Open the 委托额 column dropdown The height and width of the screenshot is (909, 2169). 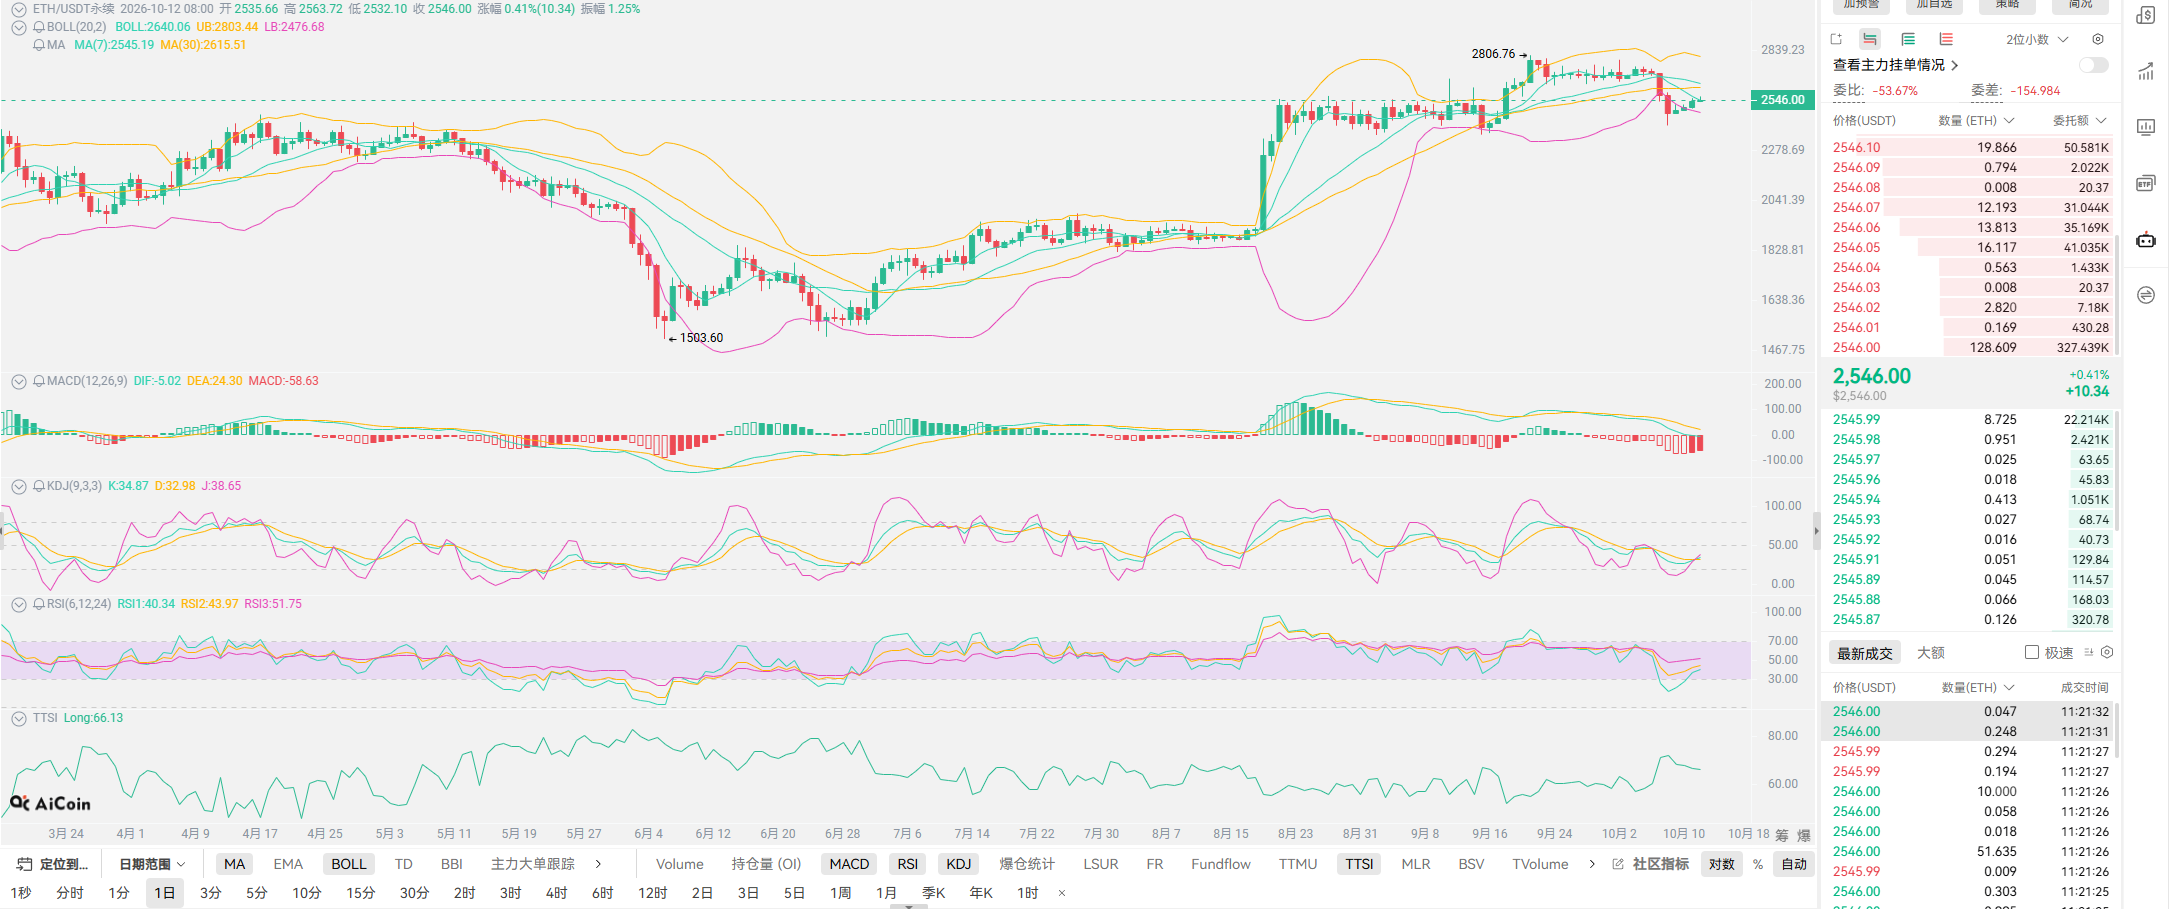pyautogui.click(x=2080, y=120)
